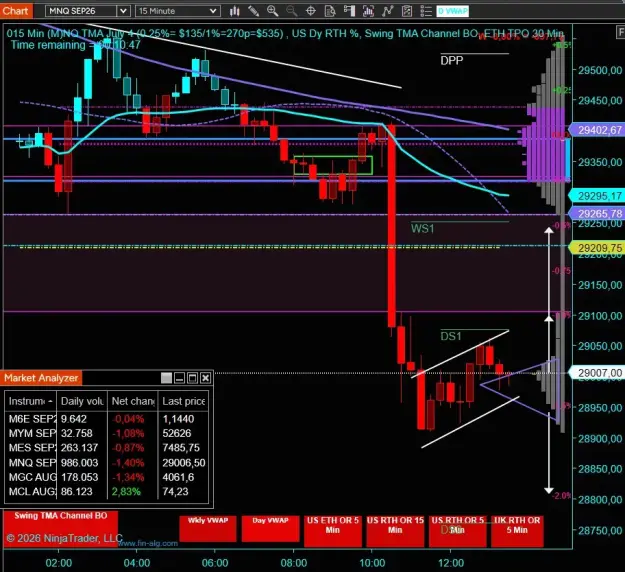Toggle the US RTH OR 15 Min button
Viewport: 625px width, 572px height.
pyautogui.click(x=395, y=531)
